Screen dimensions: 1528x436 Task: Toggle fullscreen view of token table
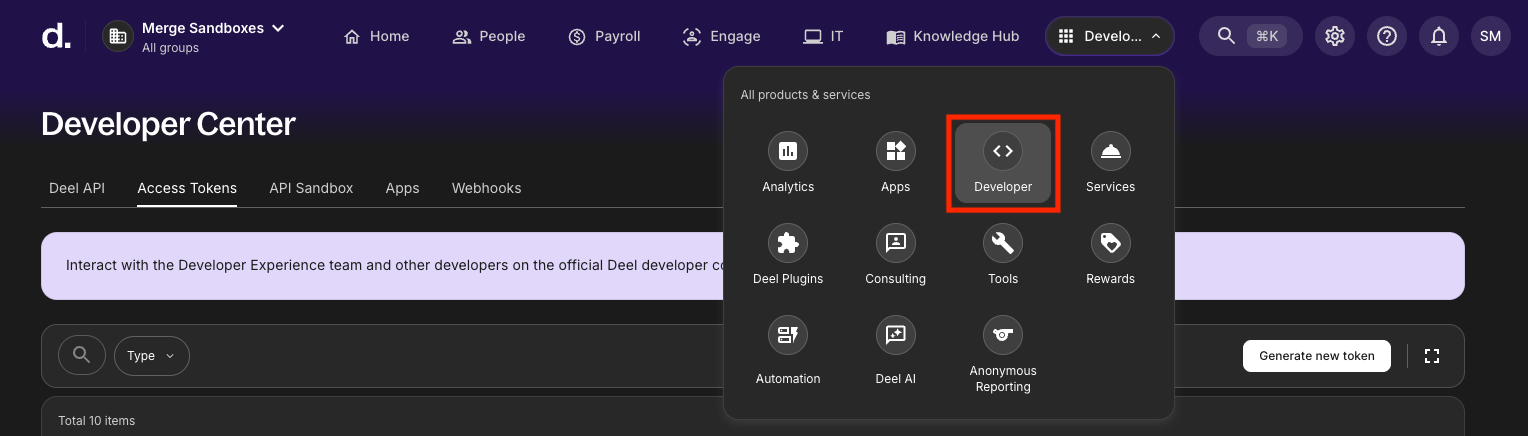[1431, 356]
